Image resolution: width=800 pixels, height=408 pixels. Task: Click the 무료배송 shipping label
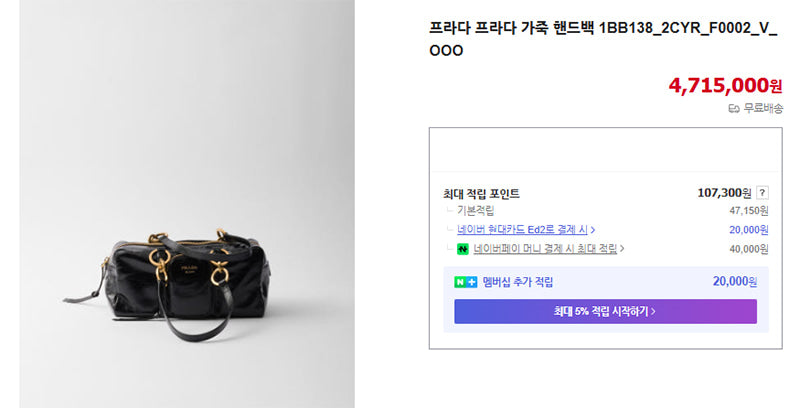pos(763,109)
